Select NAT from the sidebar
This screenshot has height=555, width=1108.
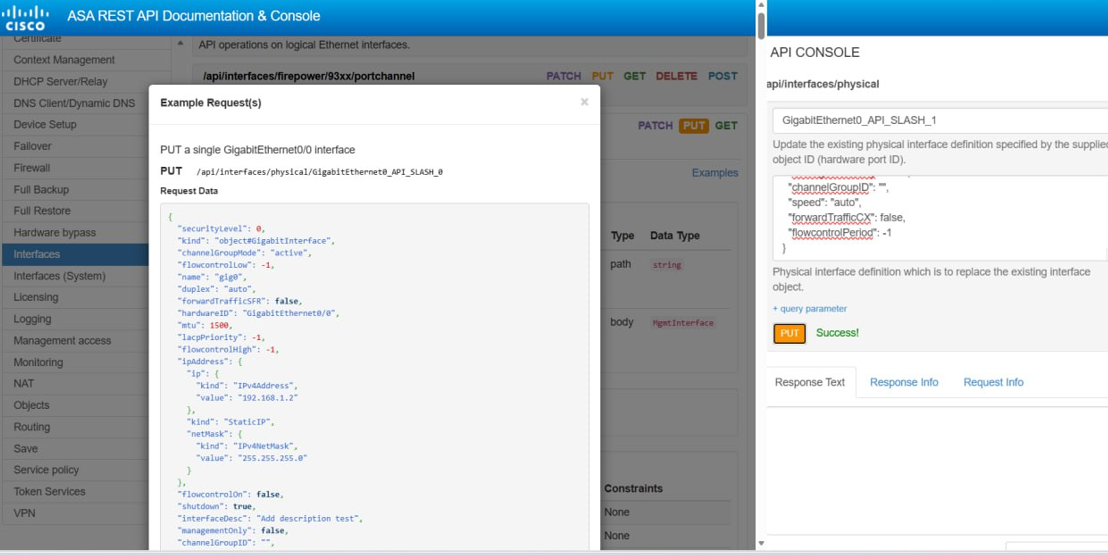24,383
